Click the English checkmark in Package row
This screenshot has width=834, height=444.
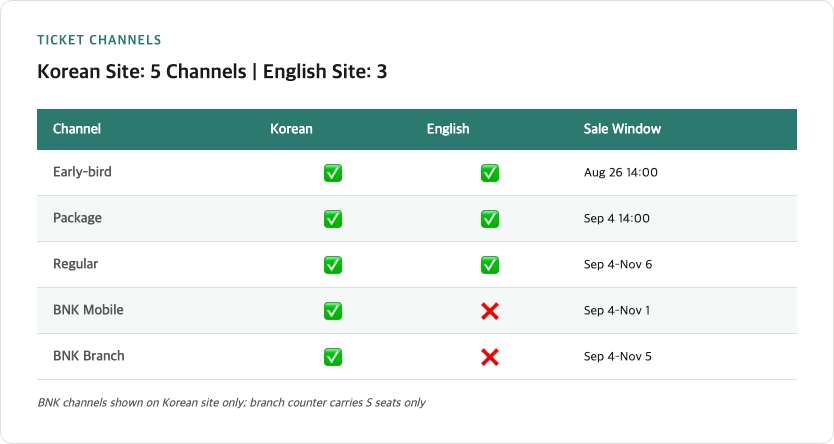490,219
